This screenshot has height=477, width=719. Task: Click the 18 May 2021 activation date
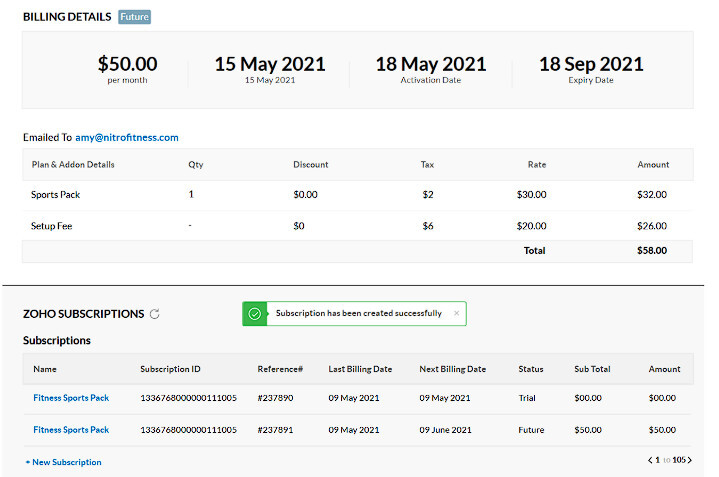click(x=431, y=64)
